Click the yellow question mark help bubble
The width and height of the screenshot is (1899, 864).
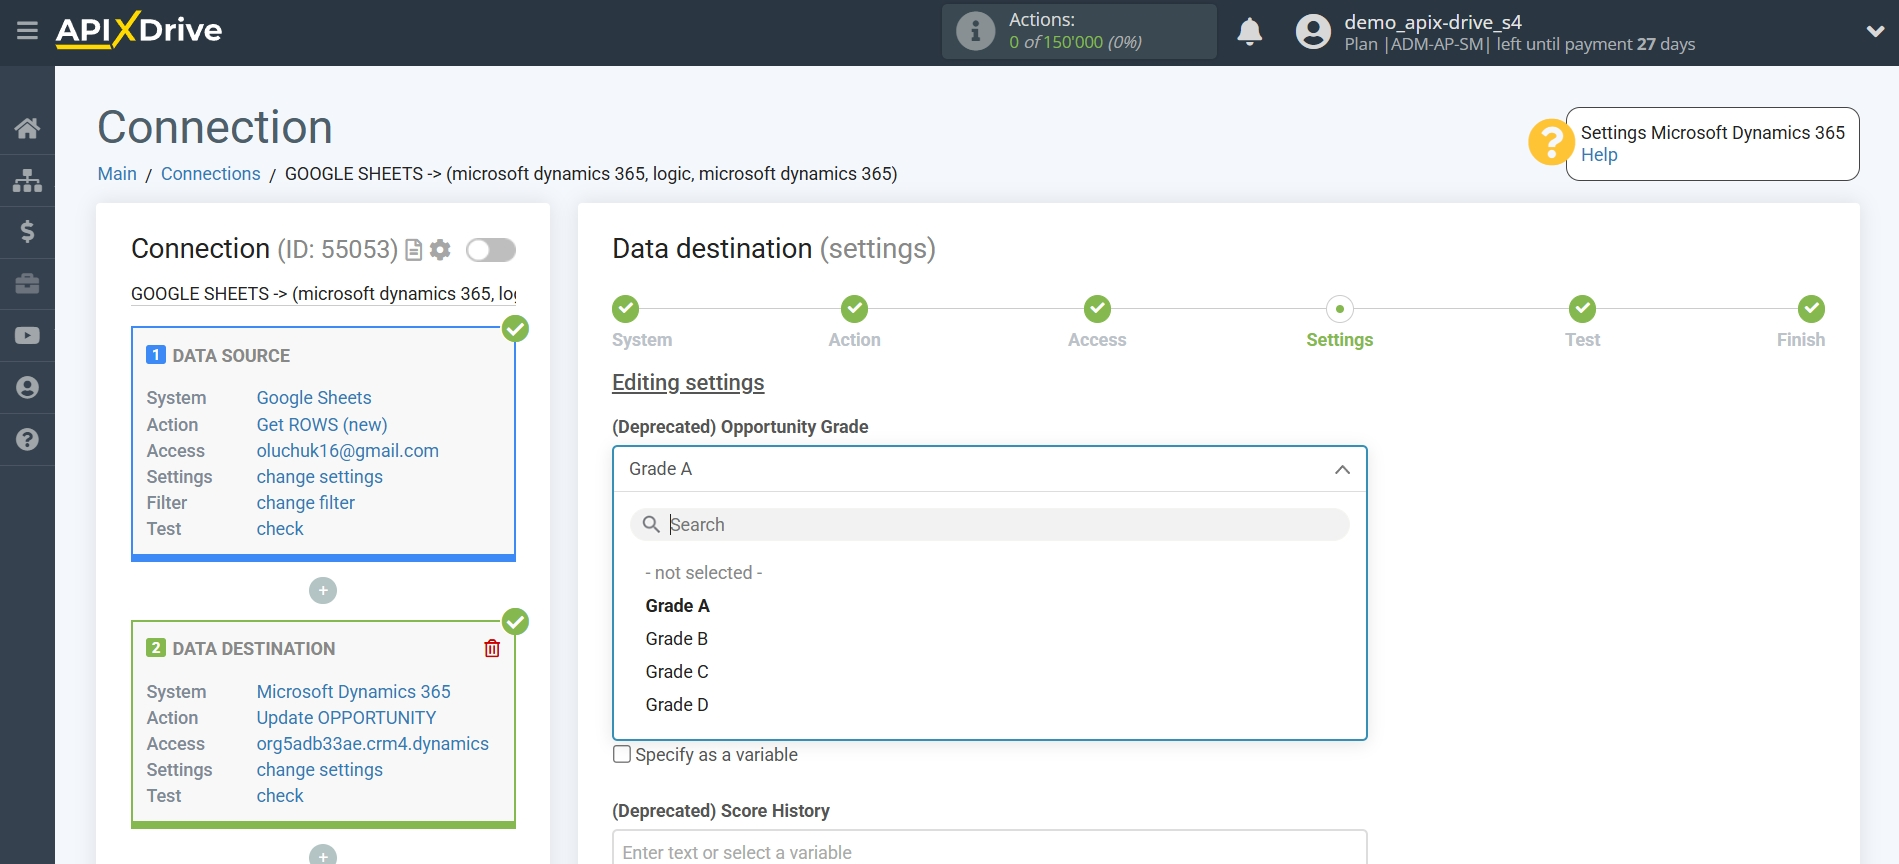point(1550,143)
